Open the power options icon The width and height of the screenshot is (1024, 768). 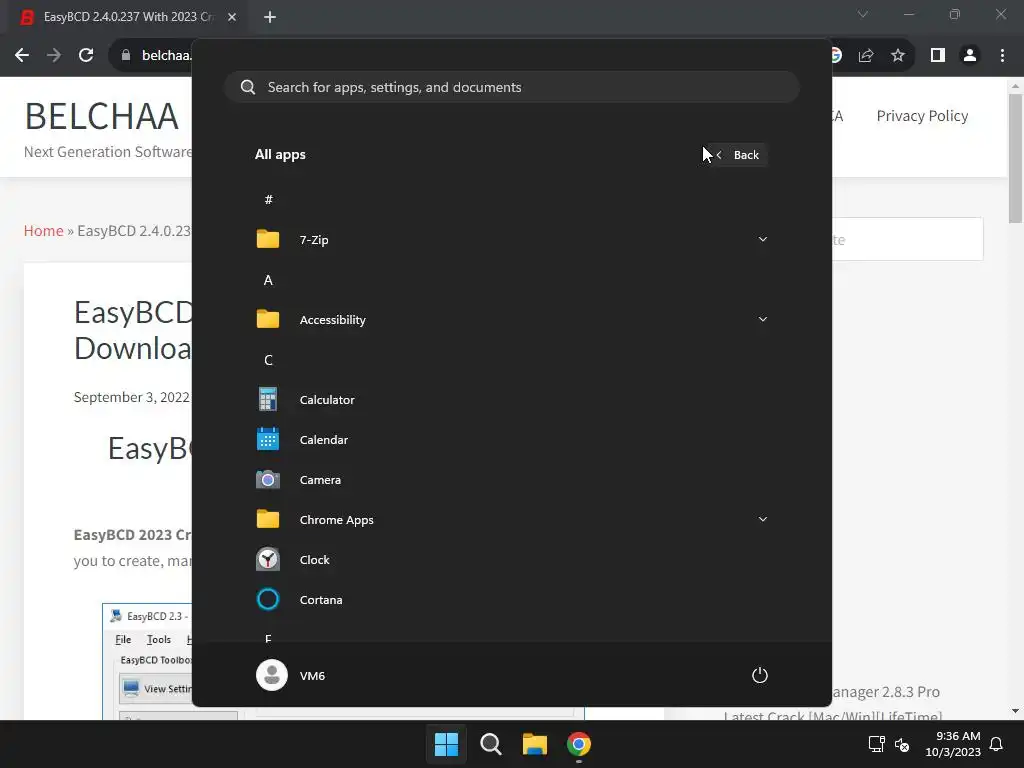760,675
